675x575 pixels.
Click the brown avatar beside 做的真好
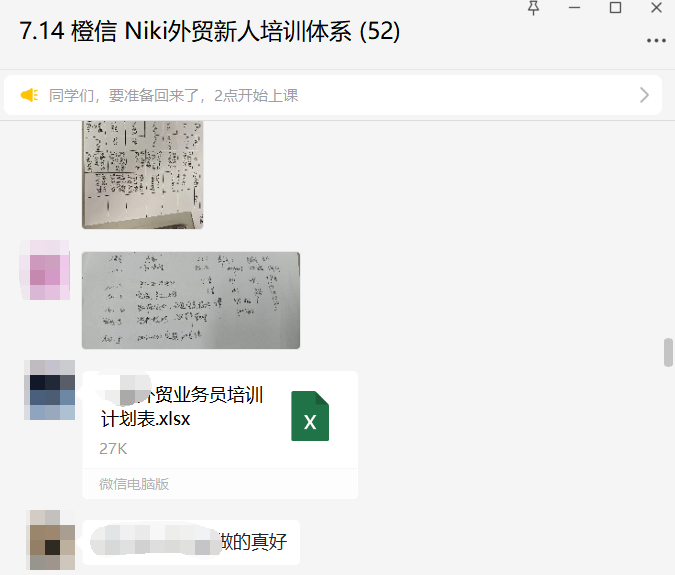point(51,540)
